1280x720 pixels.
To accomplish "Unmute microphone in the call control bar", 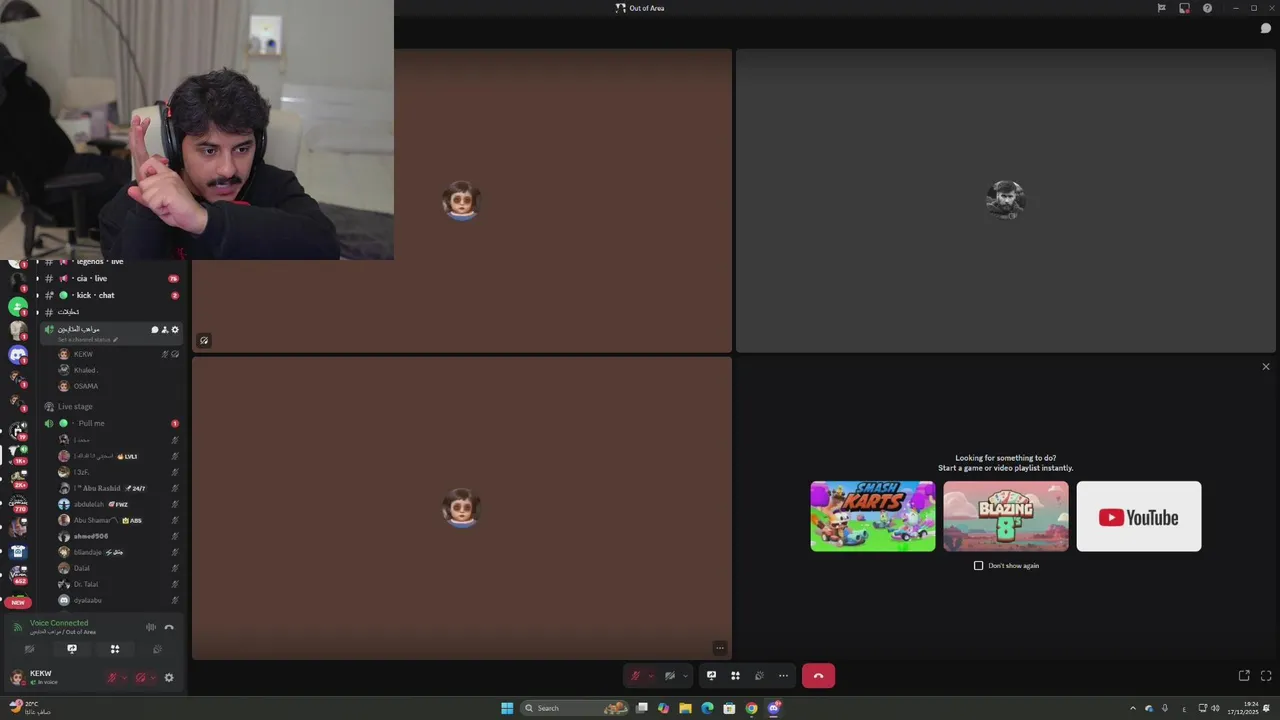I will coord(634,676).
